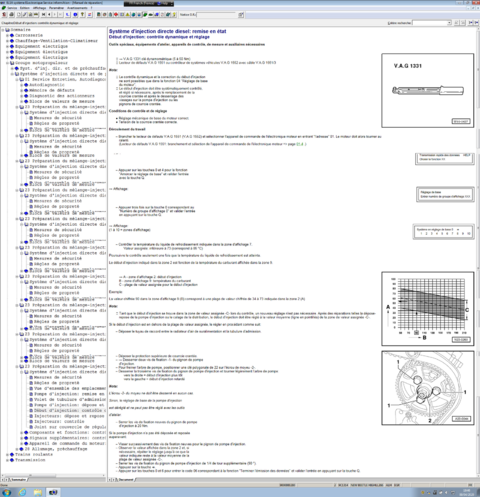Click the last blue-arrow search navigation button
The image size is (480, 497).
coord(477,23)
